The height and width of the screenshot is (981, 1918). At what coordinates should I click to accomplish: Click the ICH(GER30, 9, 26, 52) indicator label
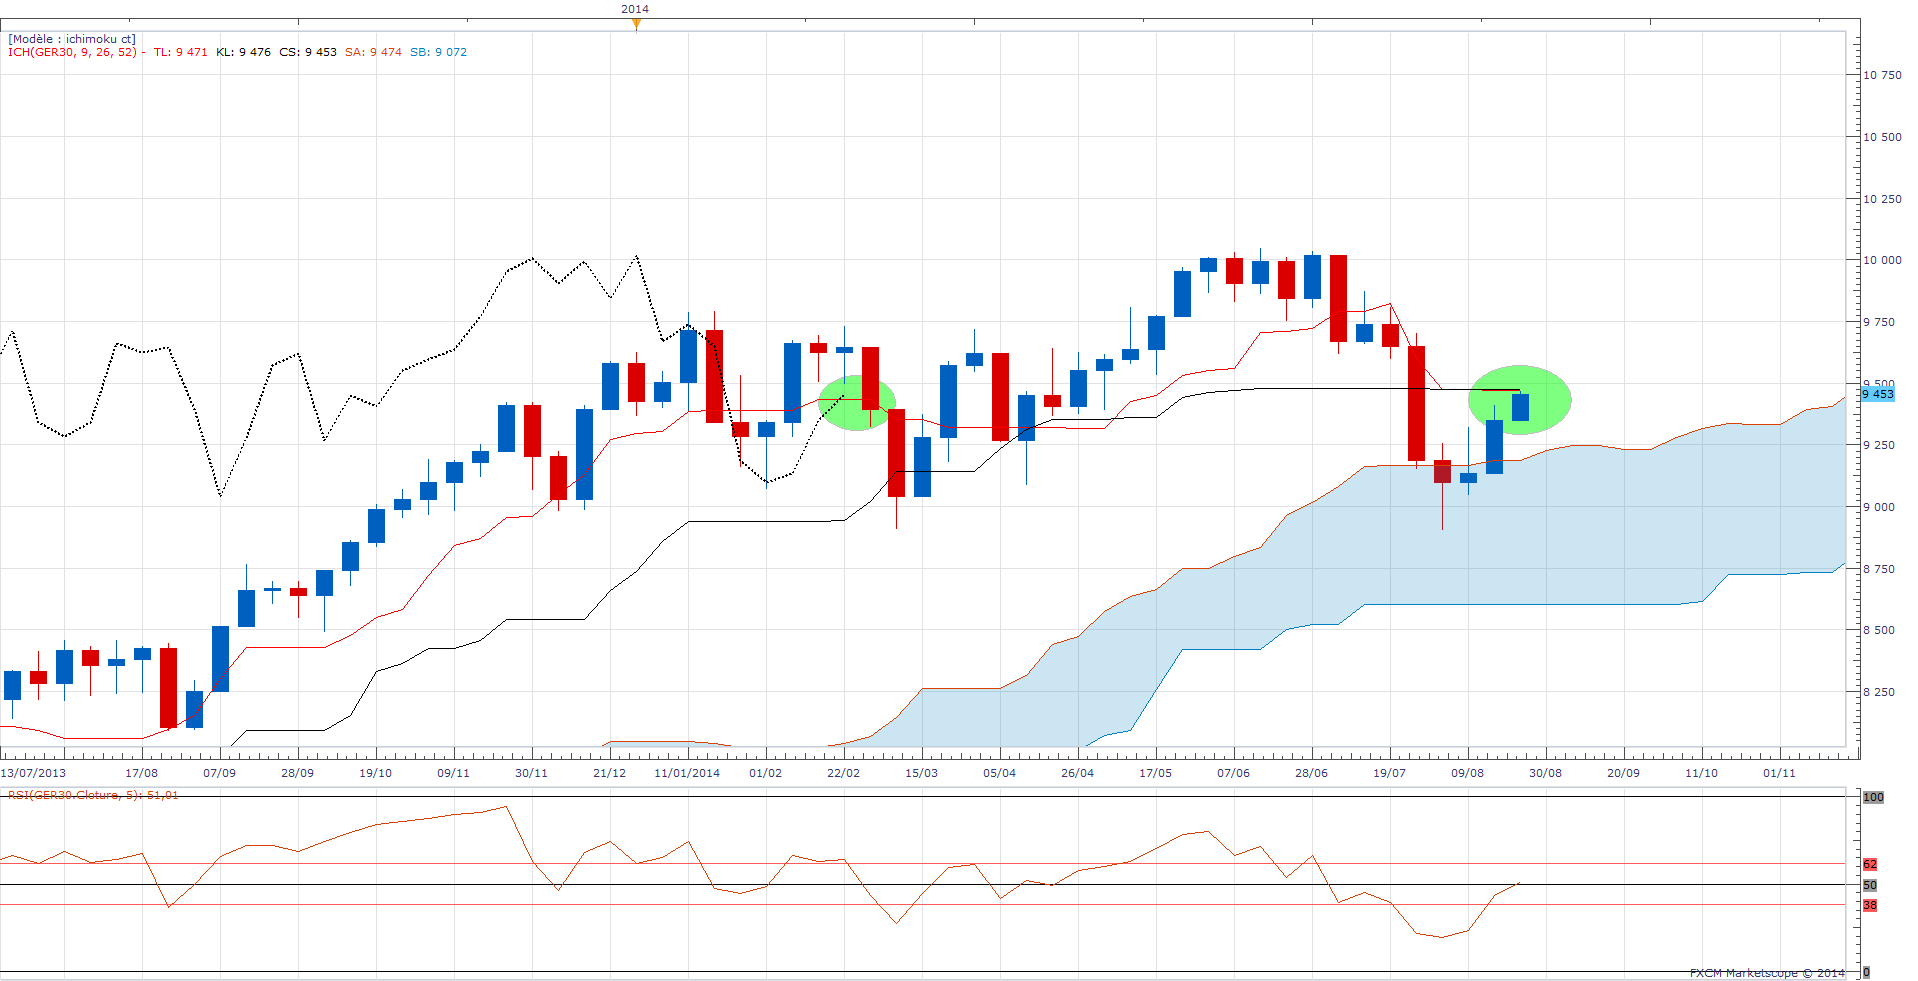pos(72,52)
